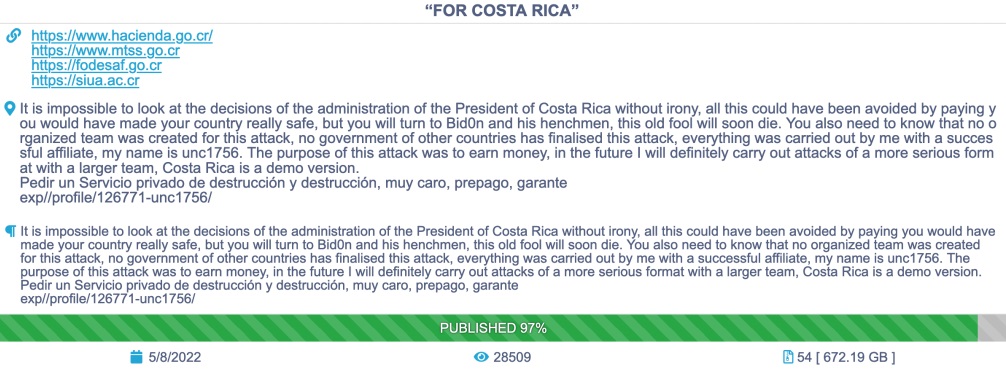Click the chain link icon beside URLs
Viewport: 1006px width, 372px height.
click(x=13, y=35)
